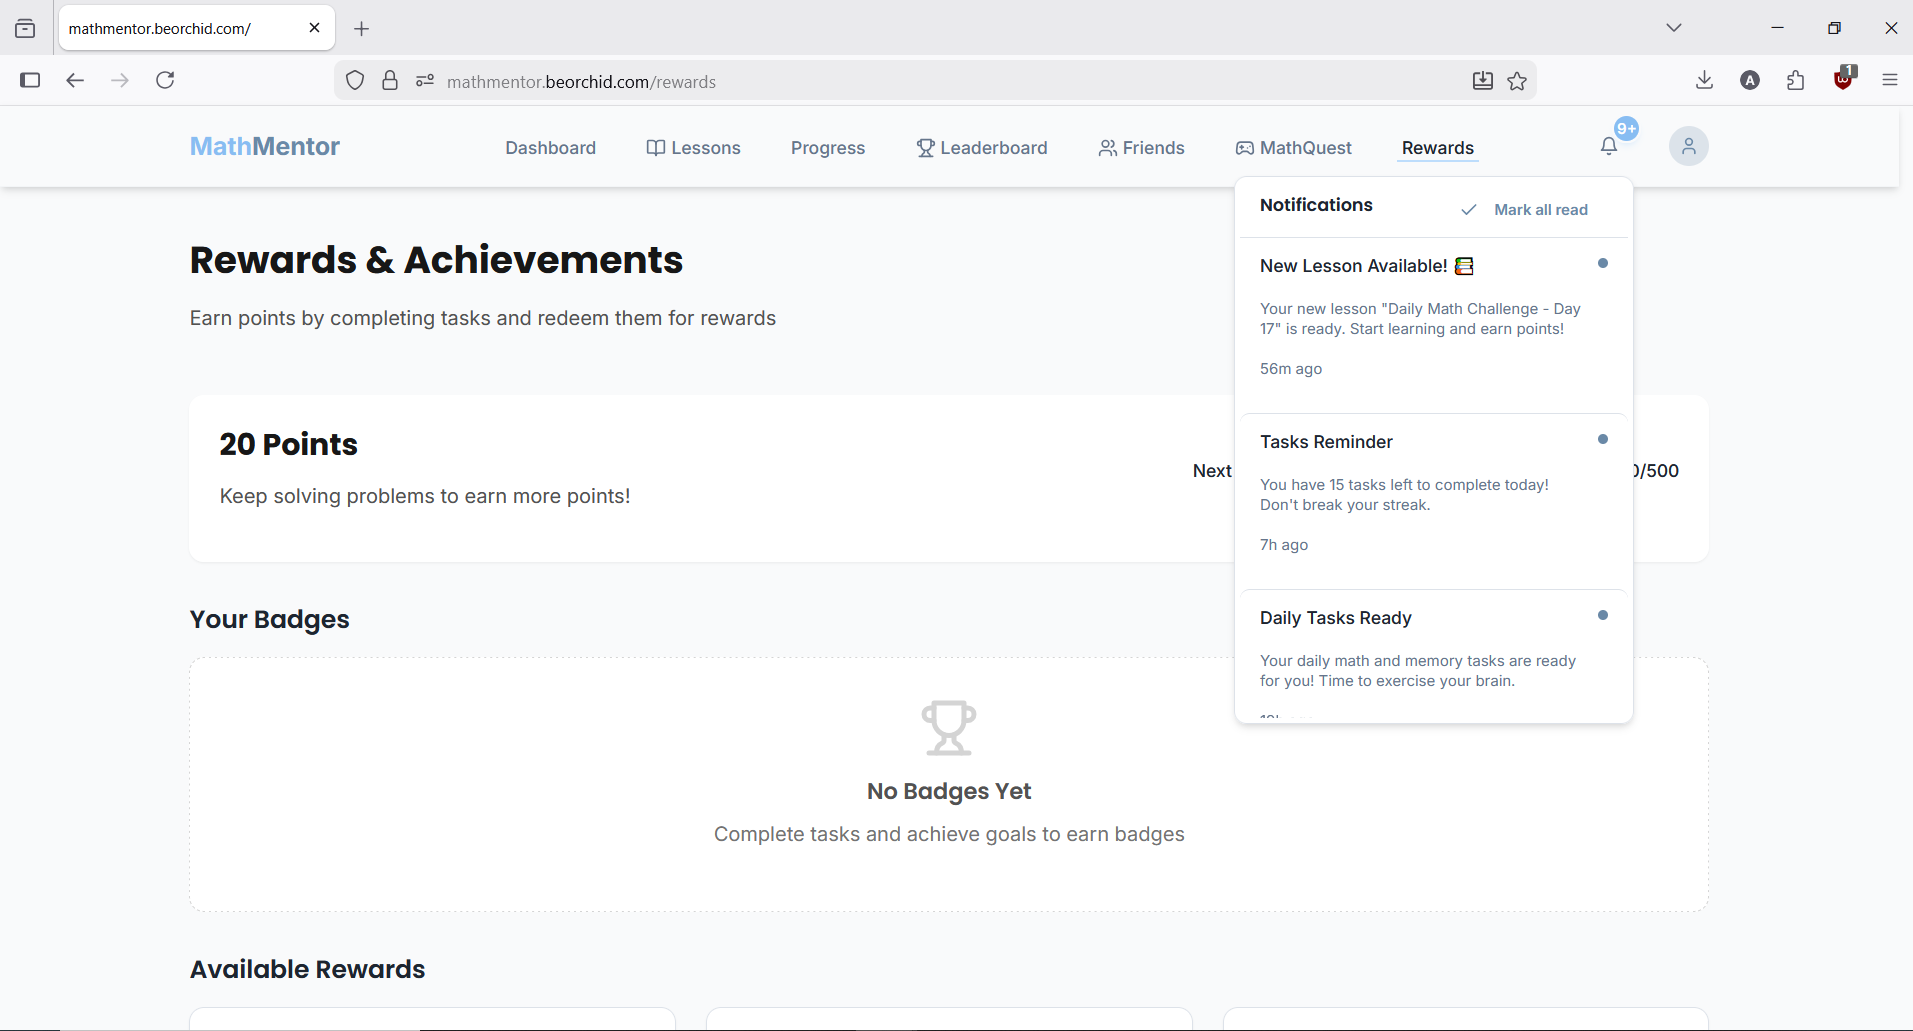Image resolution: width=1913 pixels, height=1031 pixels.
Task: Open the notifications bell icon
Action: pos(1608,147)
